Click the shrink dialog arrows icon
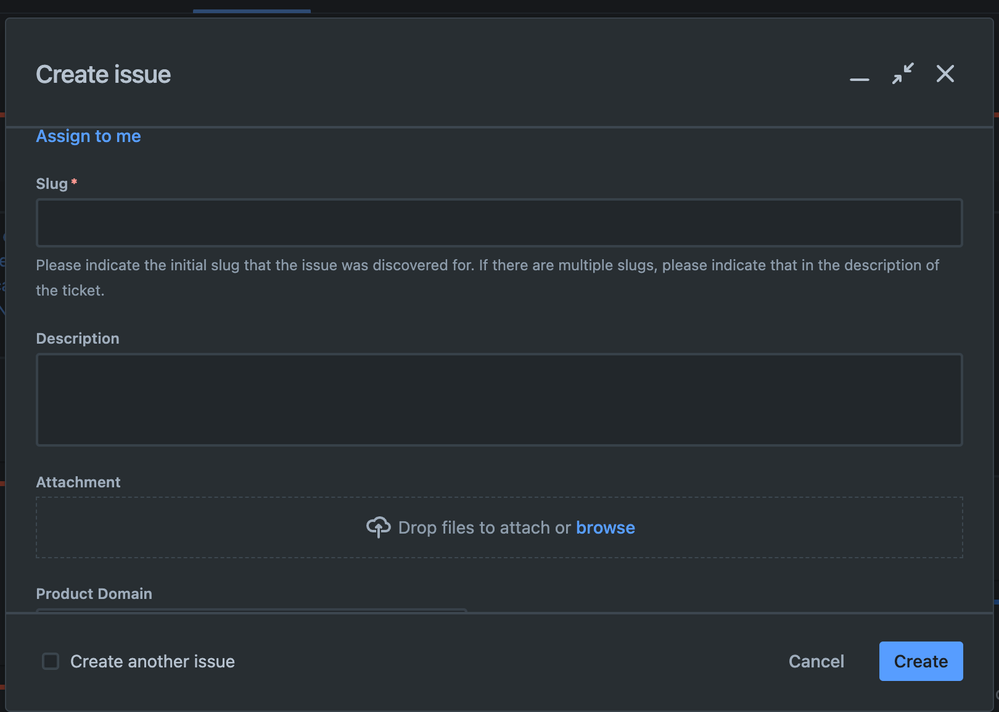999x712 pixels. coord(903,74)
